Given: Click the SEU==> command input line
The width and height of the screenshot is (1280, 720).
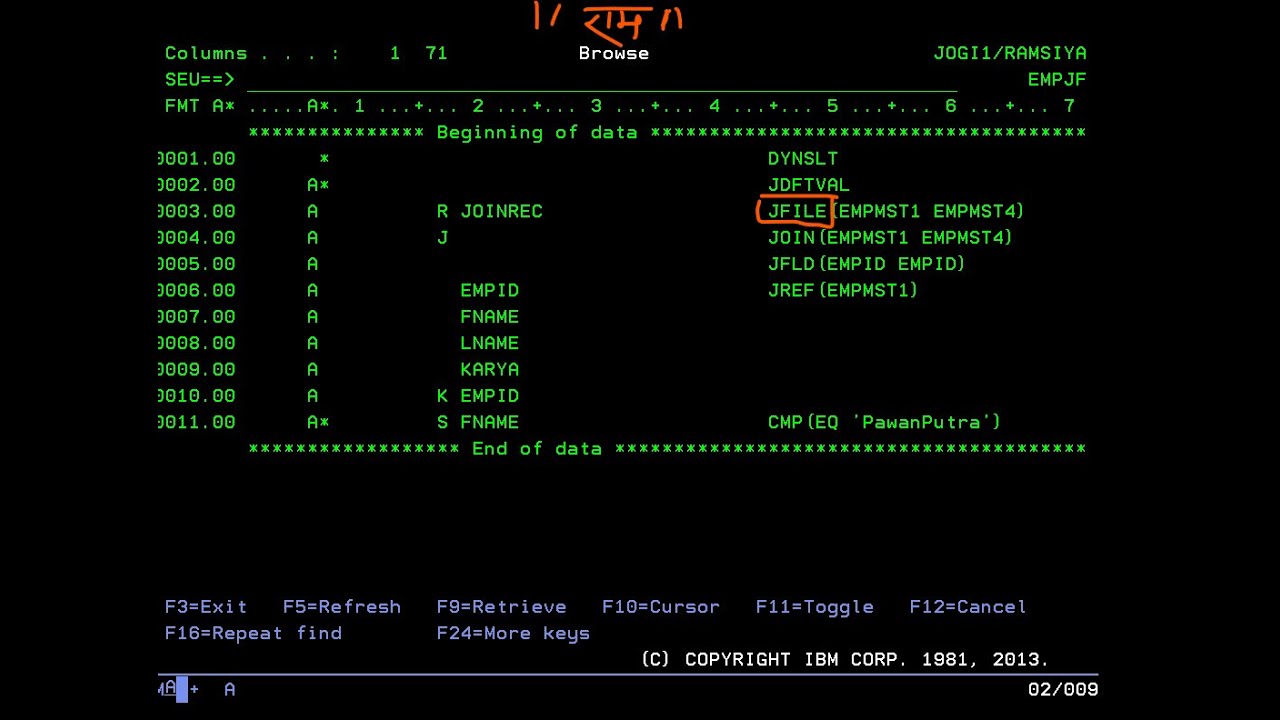Looking at the screenshot, I should click(602, 80).
